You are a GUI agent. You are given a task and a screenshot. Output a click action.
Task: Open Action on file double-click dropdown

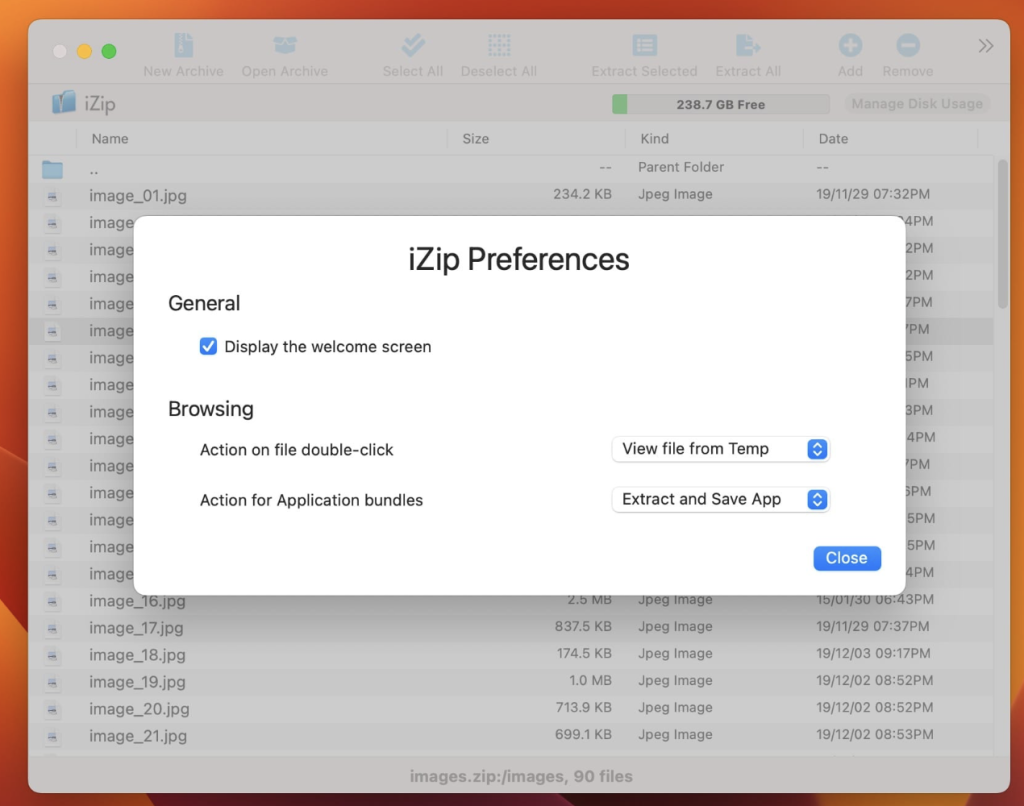tap(720, 449)
